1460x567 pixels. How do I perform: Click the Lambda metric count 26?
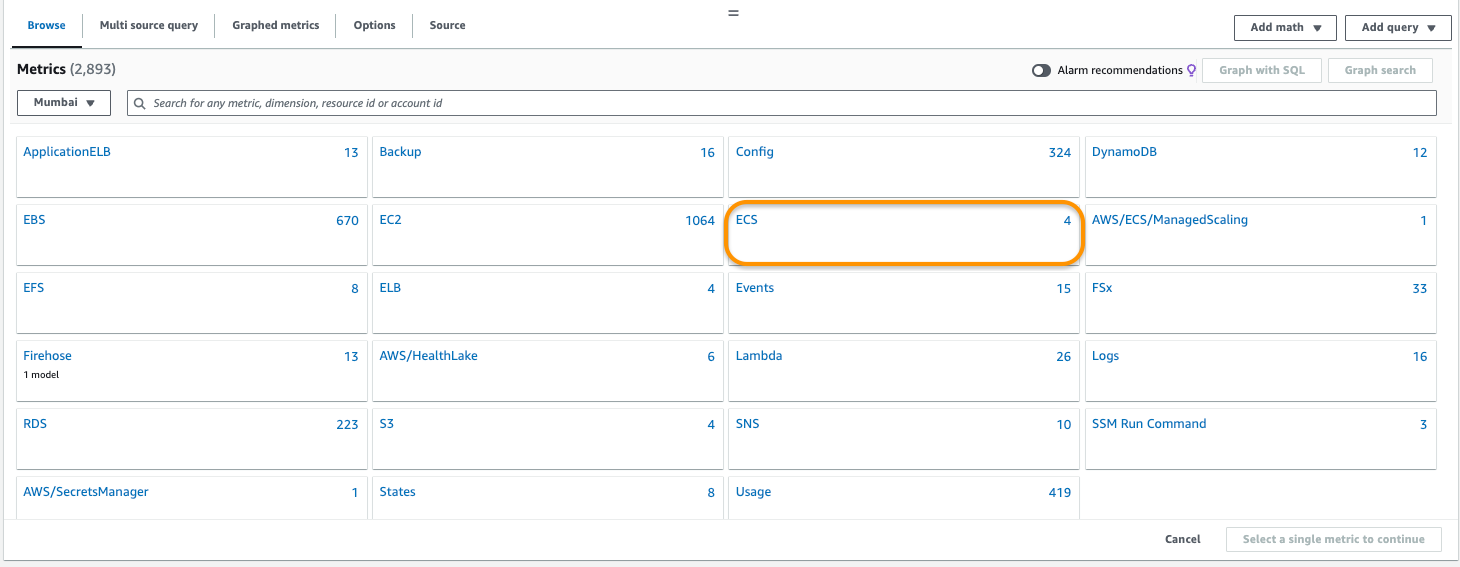coord(1063,357)
